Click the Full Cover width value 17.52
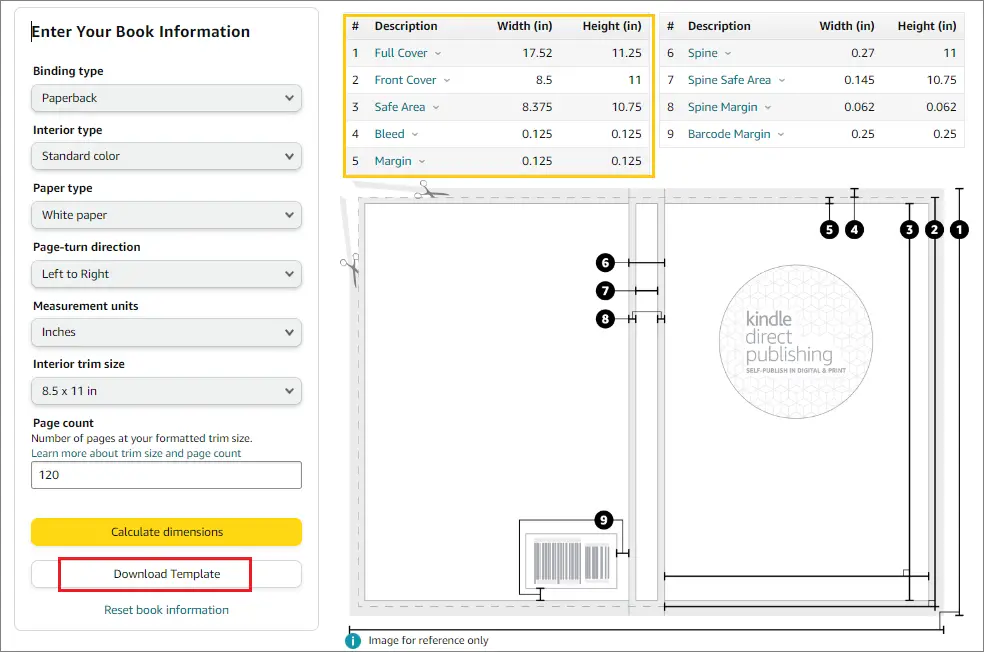Viewport: 984px width, 652px height. point(537,53)
